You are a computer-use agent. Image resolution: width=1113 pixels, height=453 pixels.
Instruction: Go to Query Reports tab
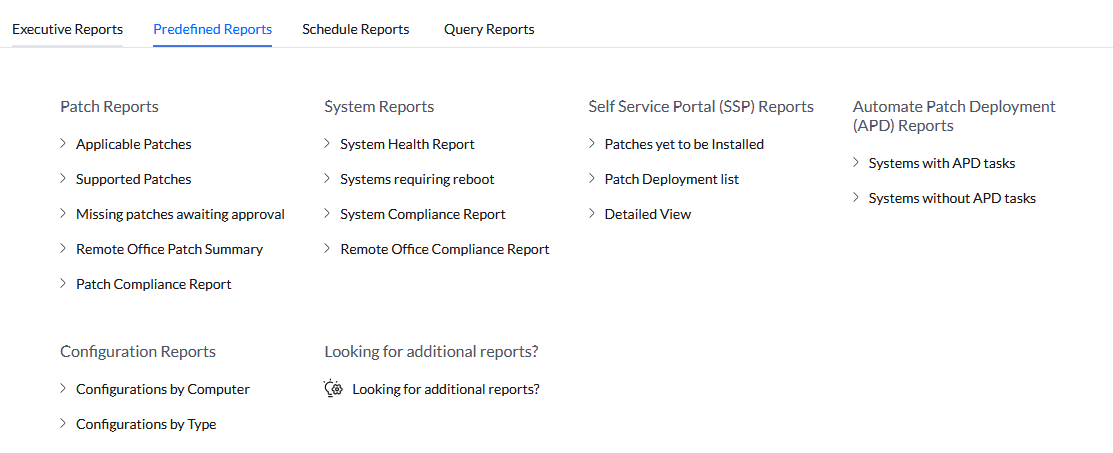[x=489, y=29]
